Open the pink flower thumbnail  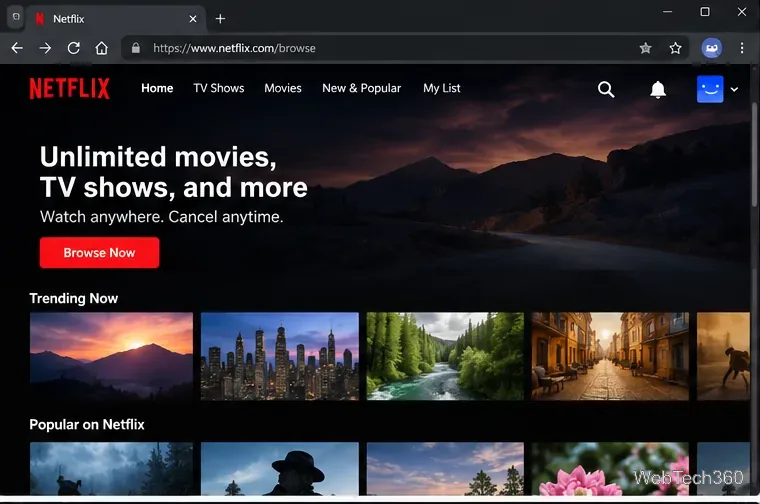pyautogui.click(x=610, y=469)
